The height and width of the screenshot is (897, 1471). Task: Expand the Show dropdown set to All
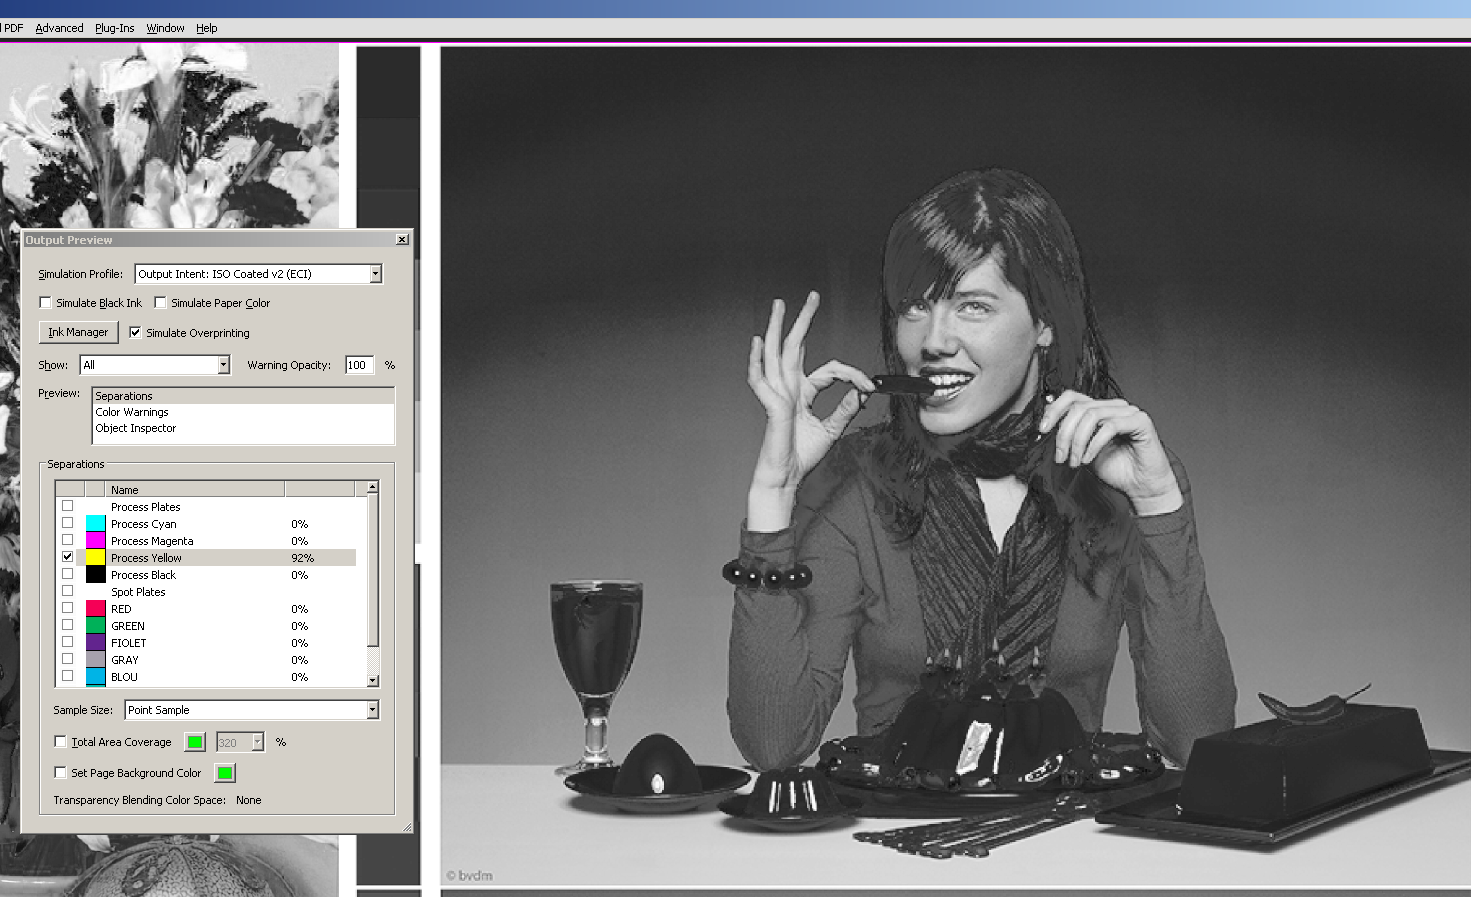click(x=223, y=365)
